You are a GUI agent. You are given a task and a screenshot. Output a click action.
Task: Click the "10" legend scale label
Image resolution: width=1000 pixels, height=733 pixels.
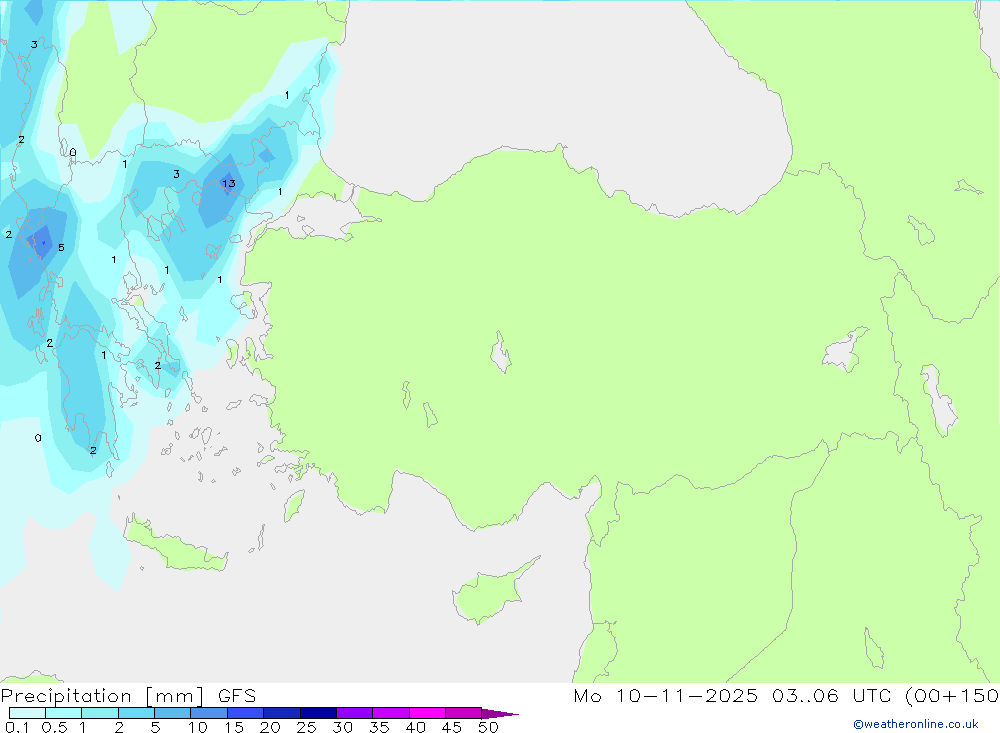198,727
